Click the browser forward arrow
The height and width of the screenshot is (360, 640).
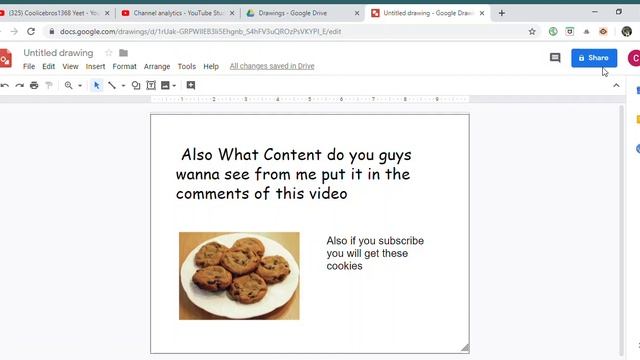click(14, 31)
